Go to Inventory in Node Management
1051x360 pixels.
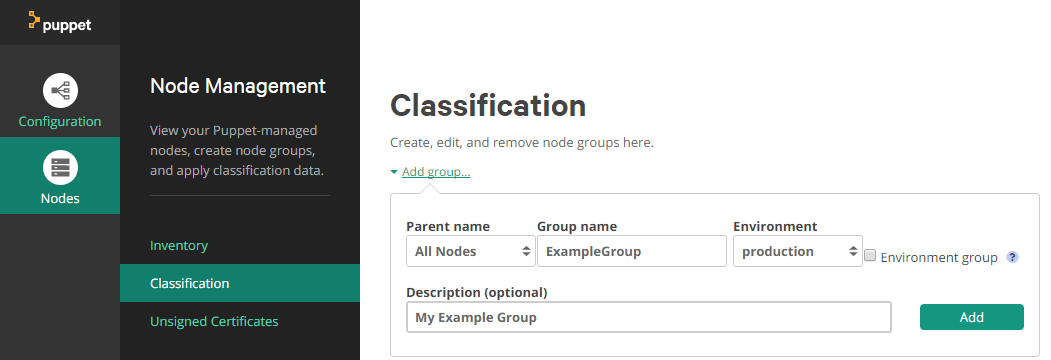[179, 245]
